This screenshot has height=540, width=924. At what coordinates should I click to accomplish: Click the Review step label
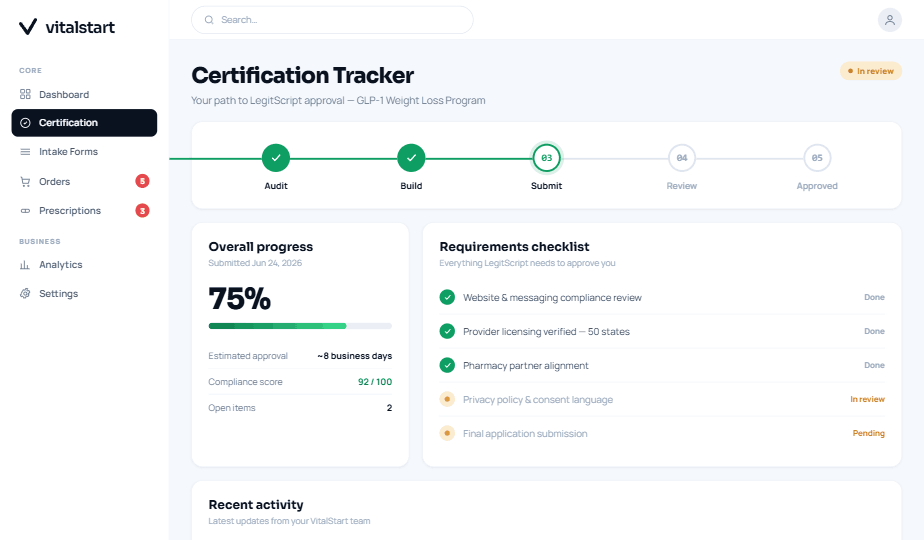click(682, 186)
